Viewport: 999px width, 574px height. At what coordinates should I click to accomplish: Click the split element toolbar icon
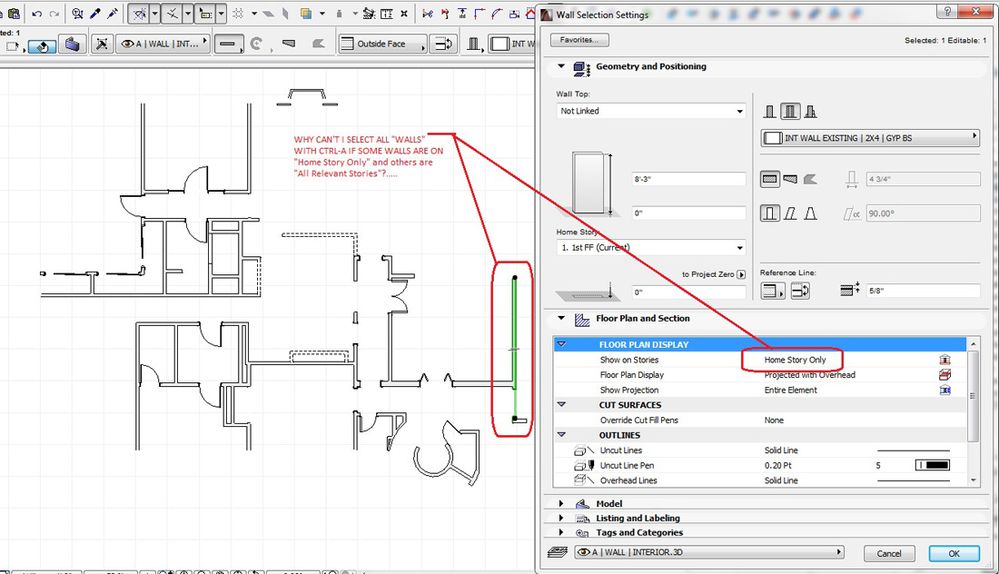click(428, 13)
